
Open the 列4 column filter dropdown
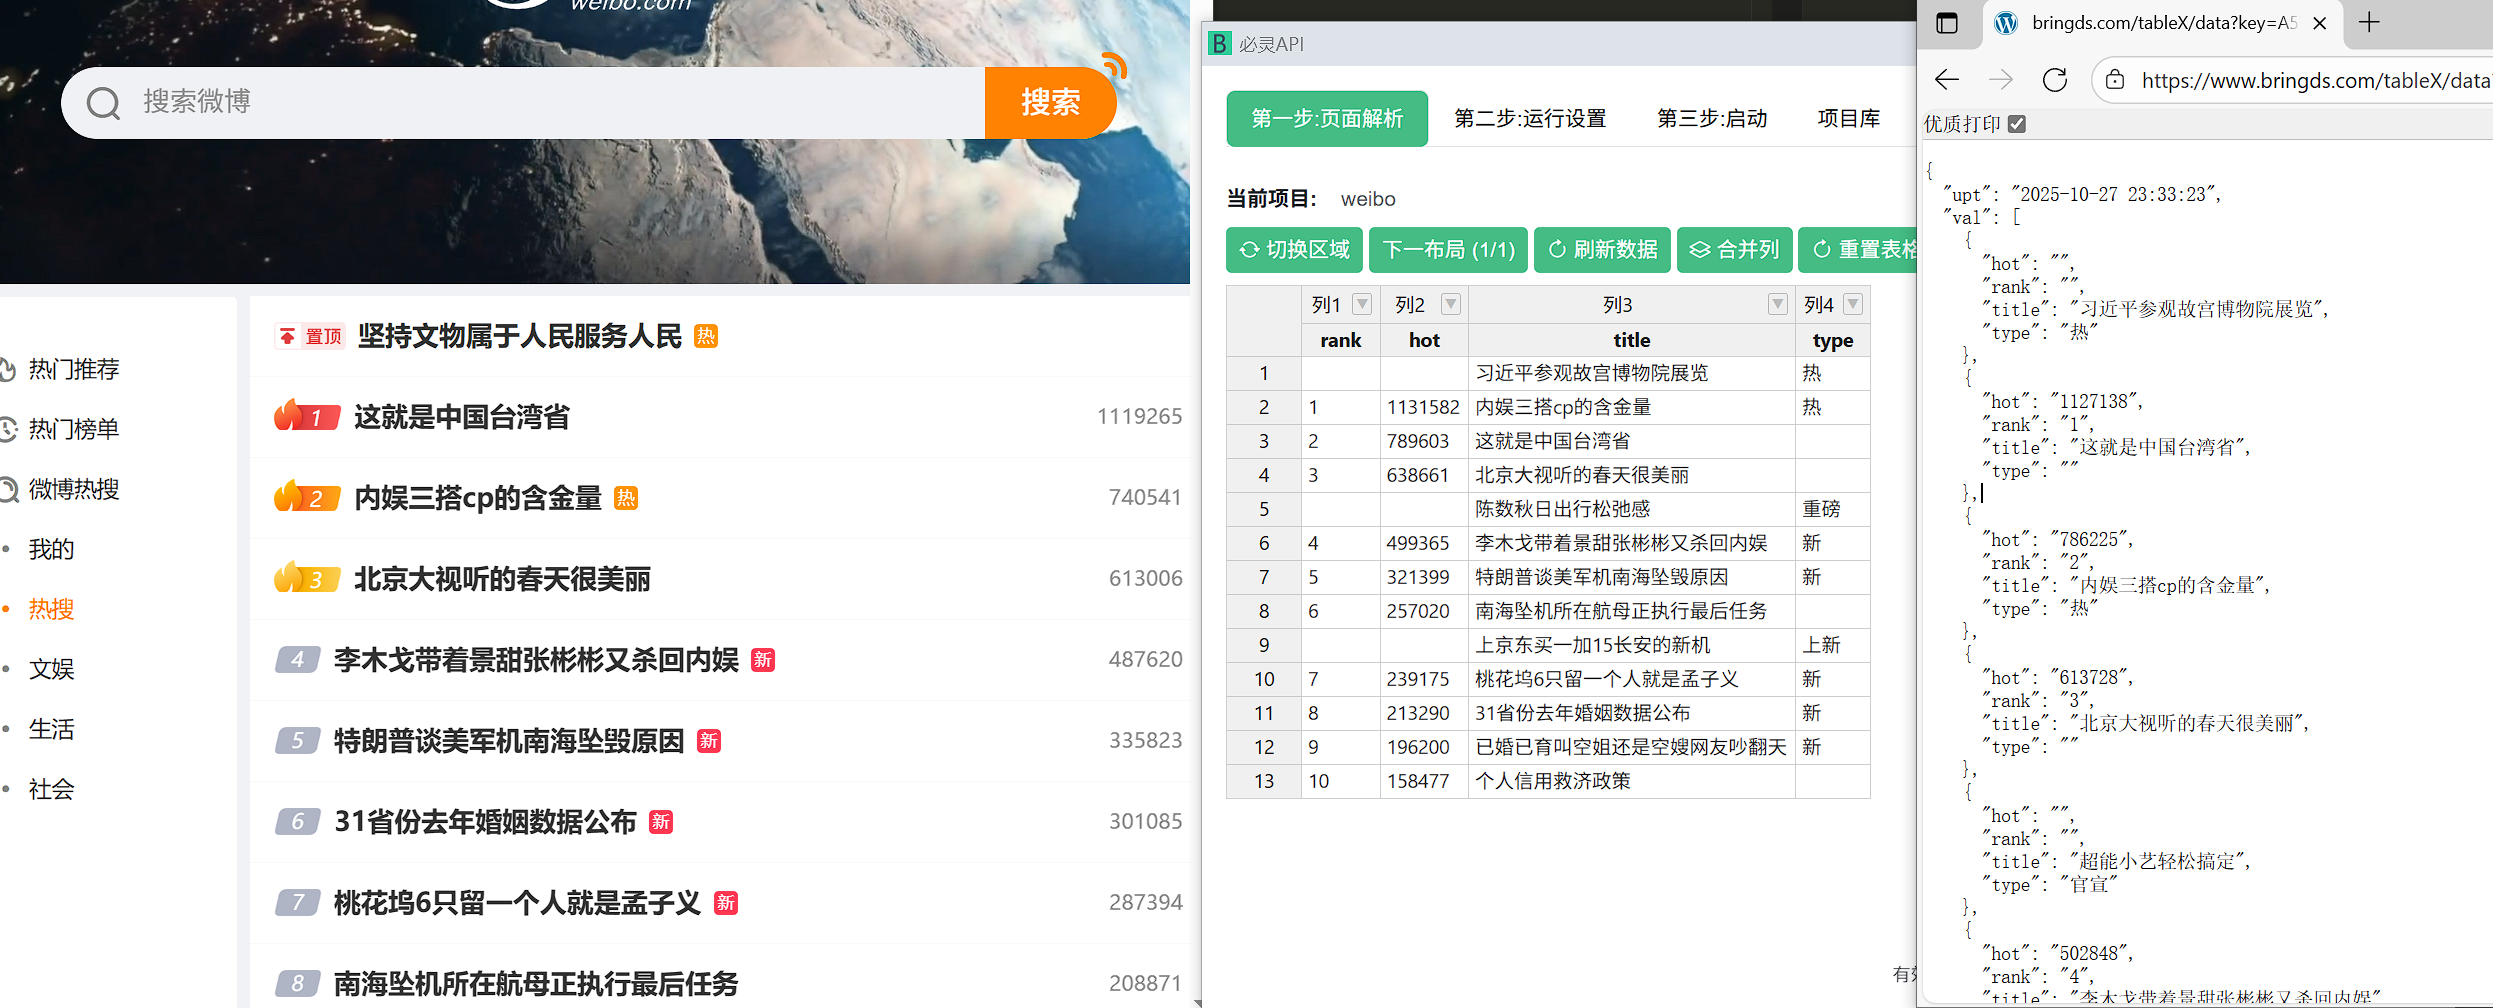pos(1855,304)
